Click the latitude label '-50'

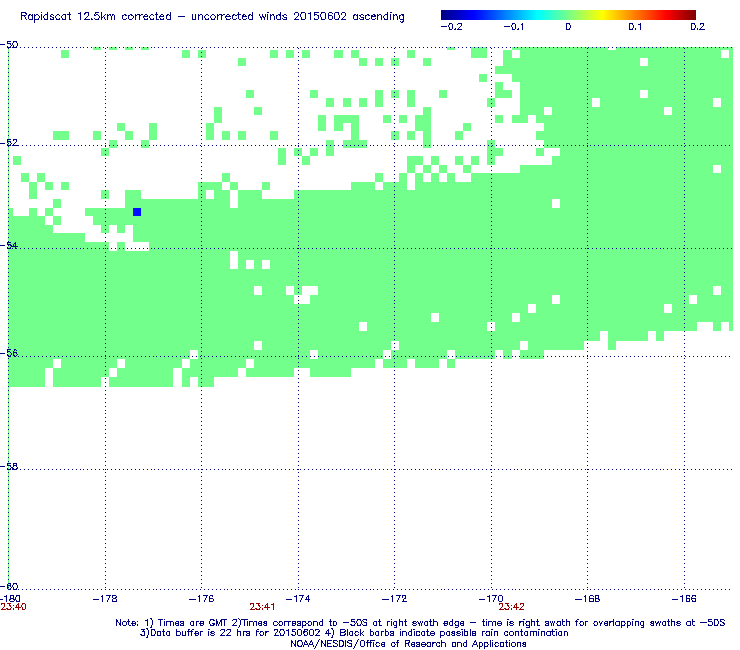point(9,45)
